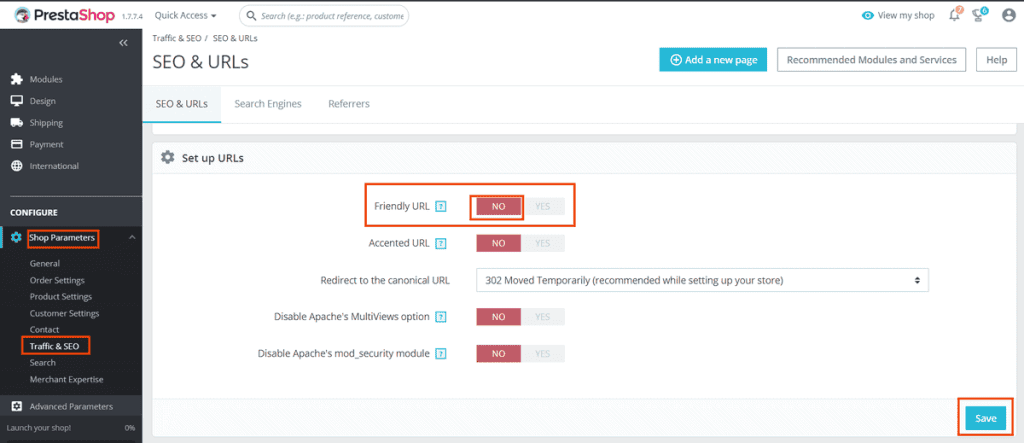Collapse Shop Parameters menu chevron
This screenshot has height=443, width=1024.
[x=132, y=237]
